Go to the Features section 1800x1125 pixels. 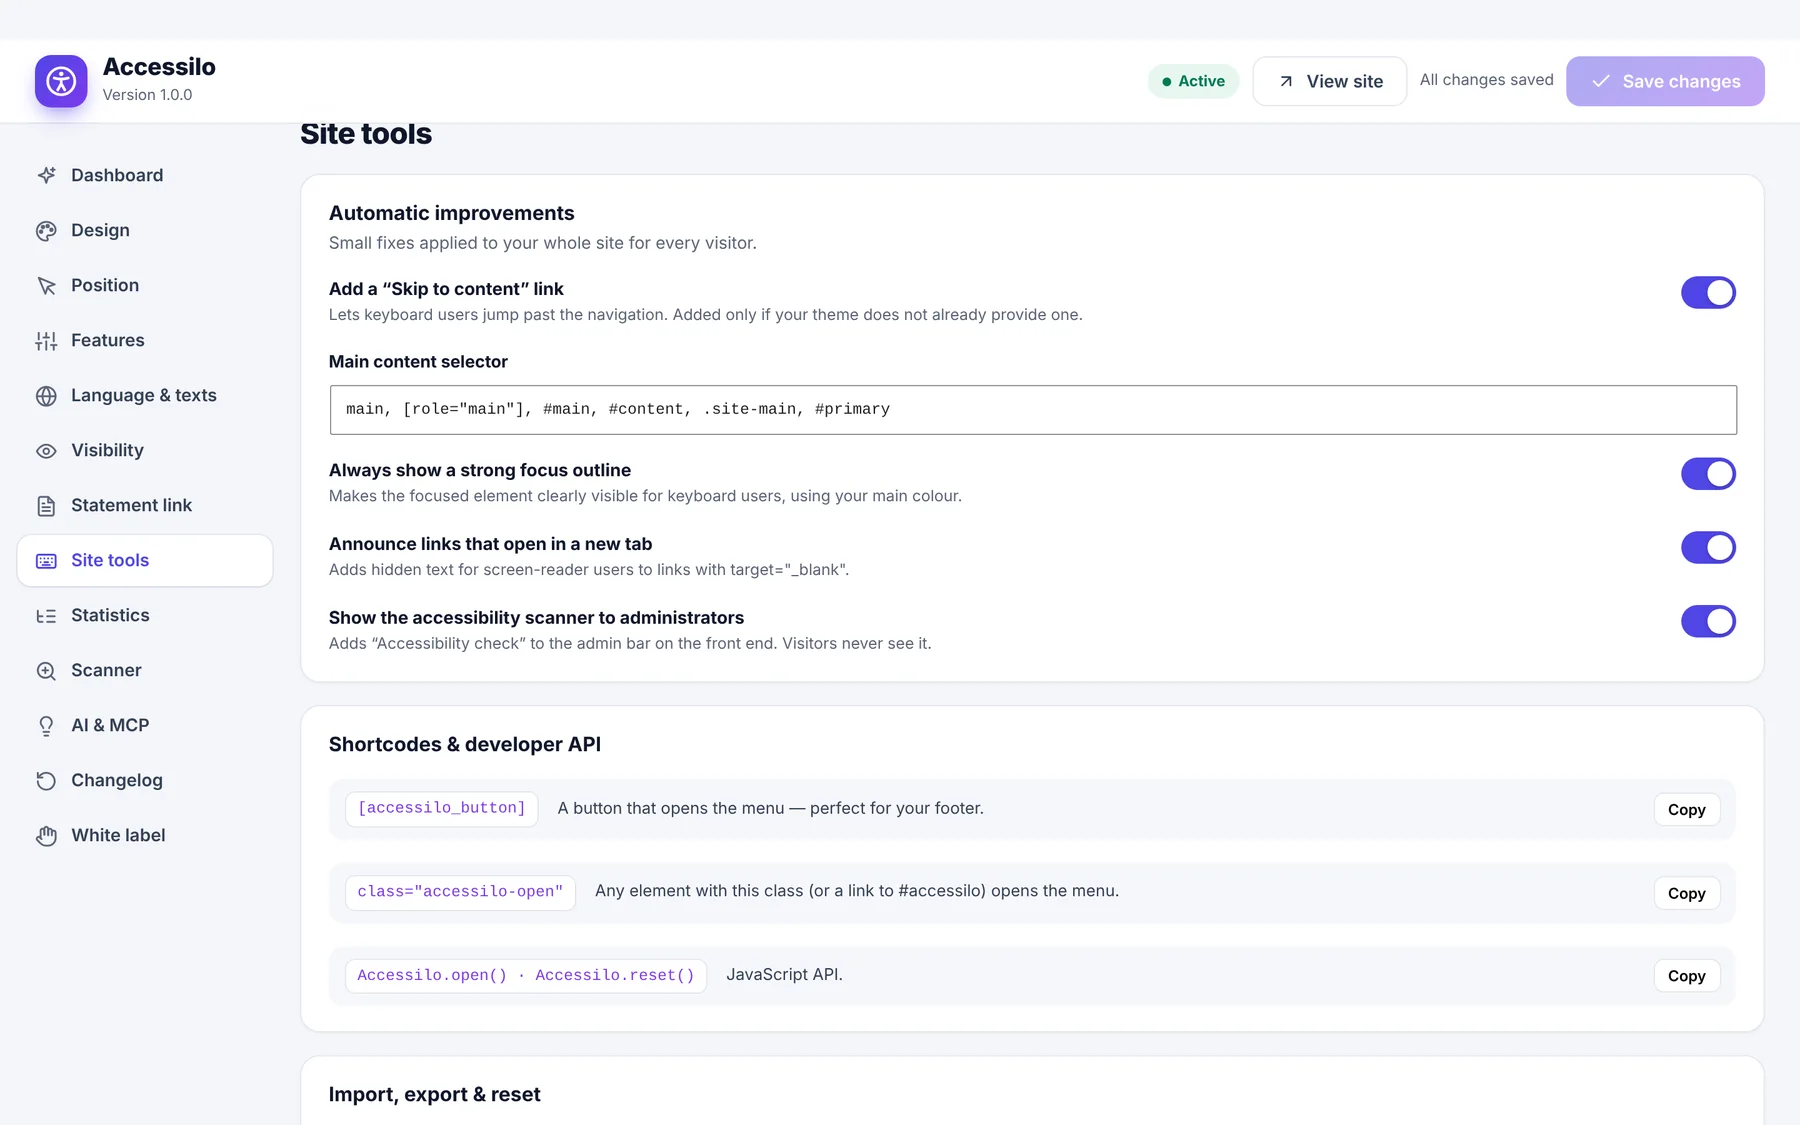[x=145, y=340]
